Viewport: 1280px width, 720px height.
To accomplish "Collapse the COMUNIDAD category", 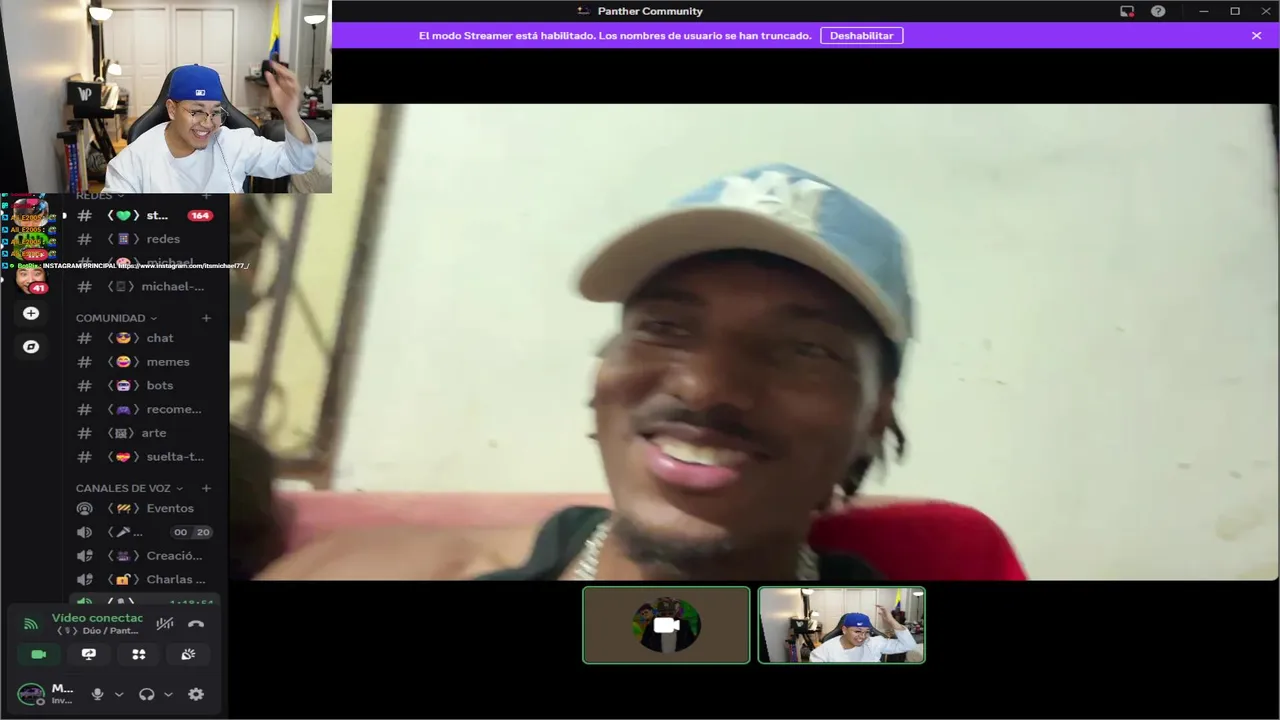I will pyautogui.click(x=116, y=318).
